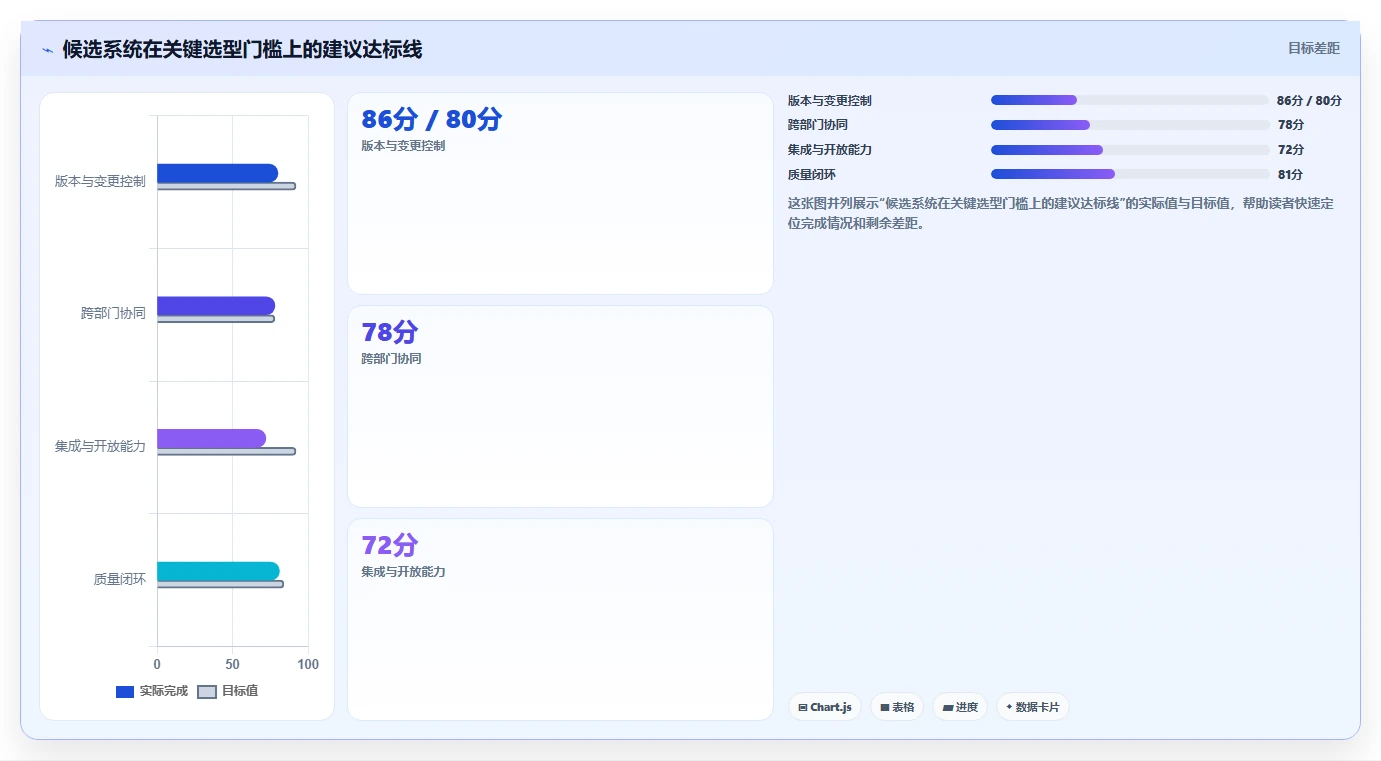Click the 100 tick on chart axis
The height and width of the screenshot is (761, 1381).
click(x=308, y=664)
